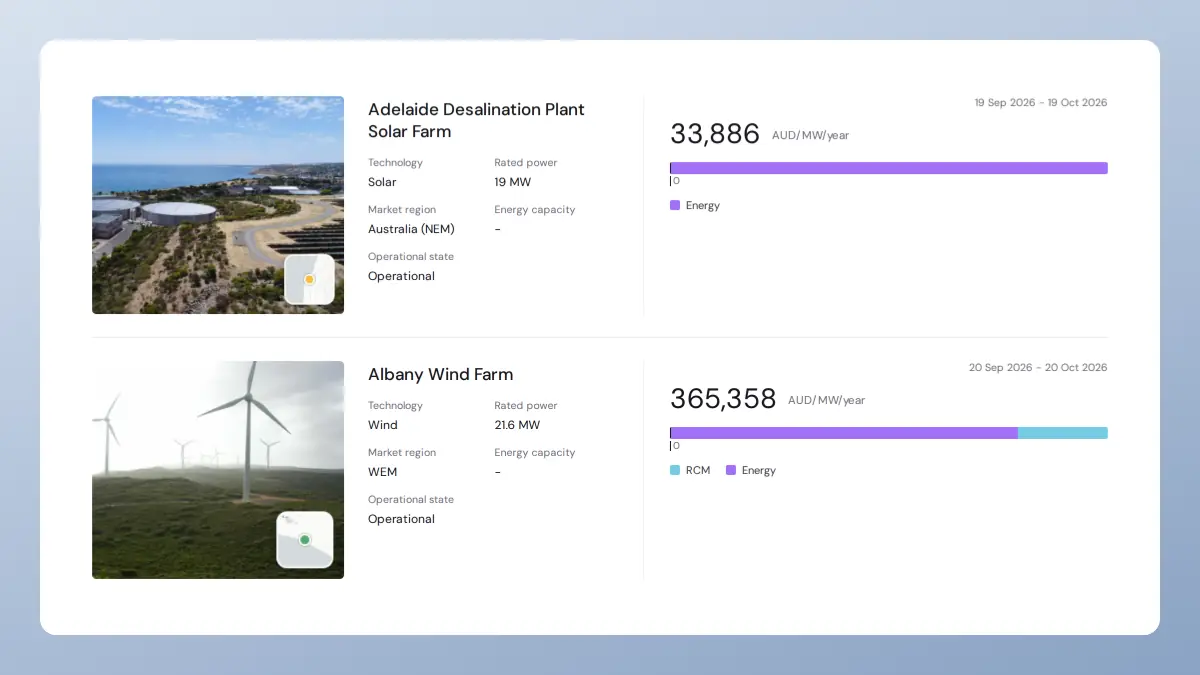Open the Albany Wind Farm title
1200x675 pixels.
(440, 374)
